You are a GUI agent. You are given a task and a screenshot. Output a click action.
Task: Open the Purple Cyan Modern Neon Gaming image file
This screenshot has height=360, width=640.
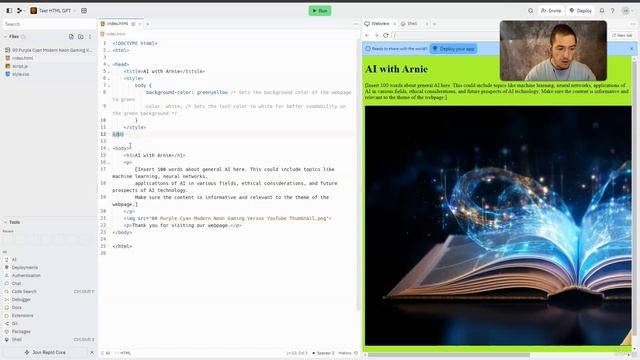point(49,50)
